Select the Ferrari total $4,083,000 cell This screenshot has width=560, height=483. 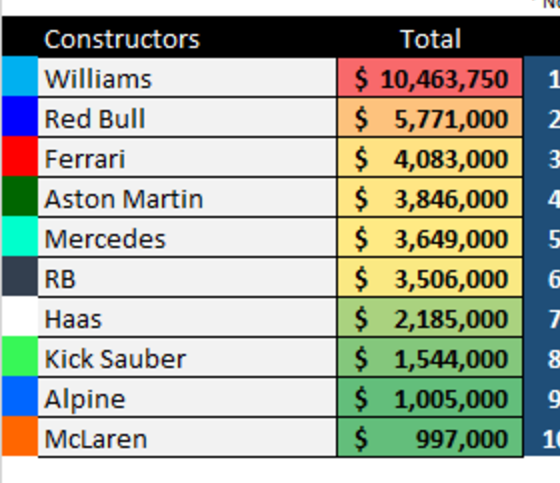pyautogui.click(x=430, y=157)
